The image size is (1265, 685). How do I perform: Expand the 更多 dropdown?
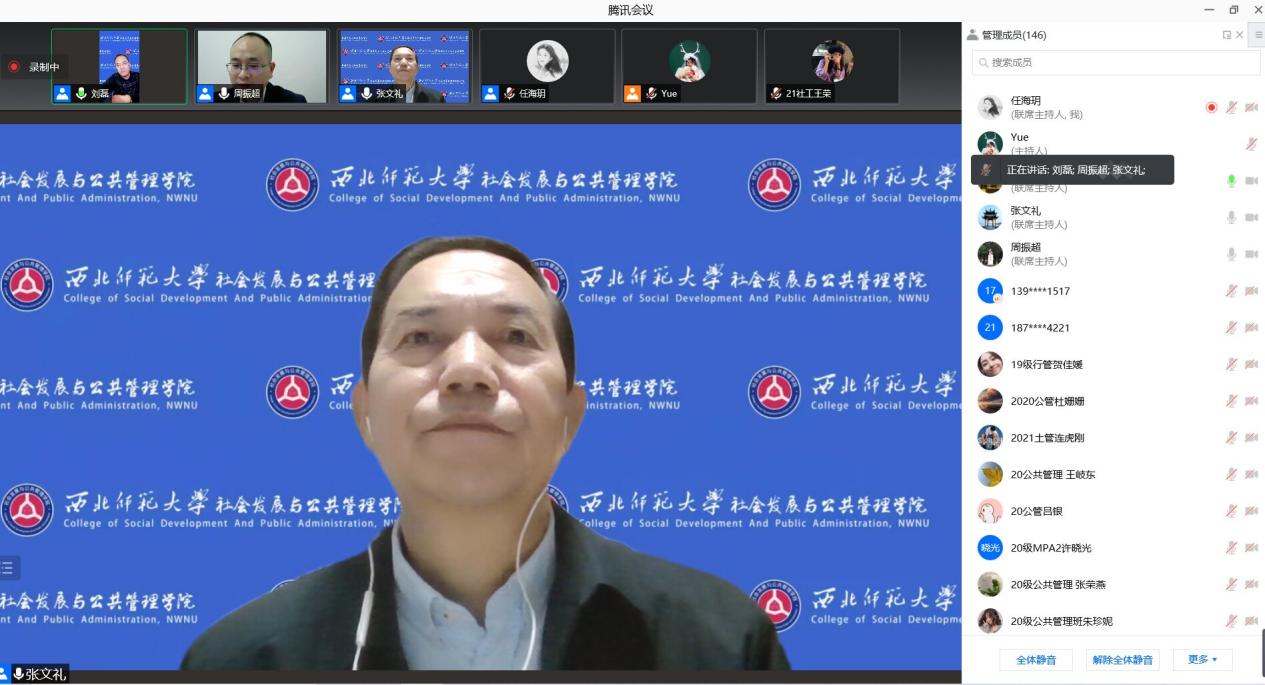point(1202,660)
